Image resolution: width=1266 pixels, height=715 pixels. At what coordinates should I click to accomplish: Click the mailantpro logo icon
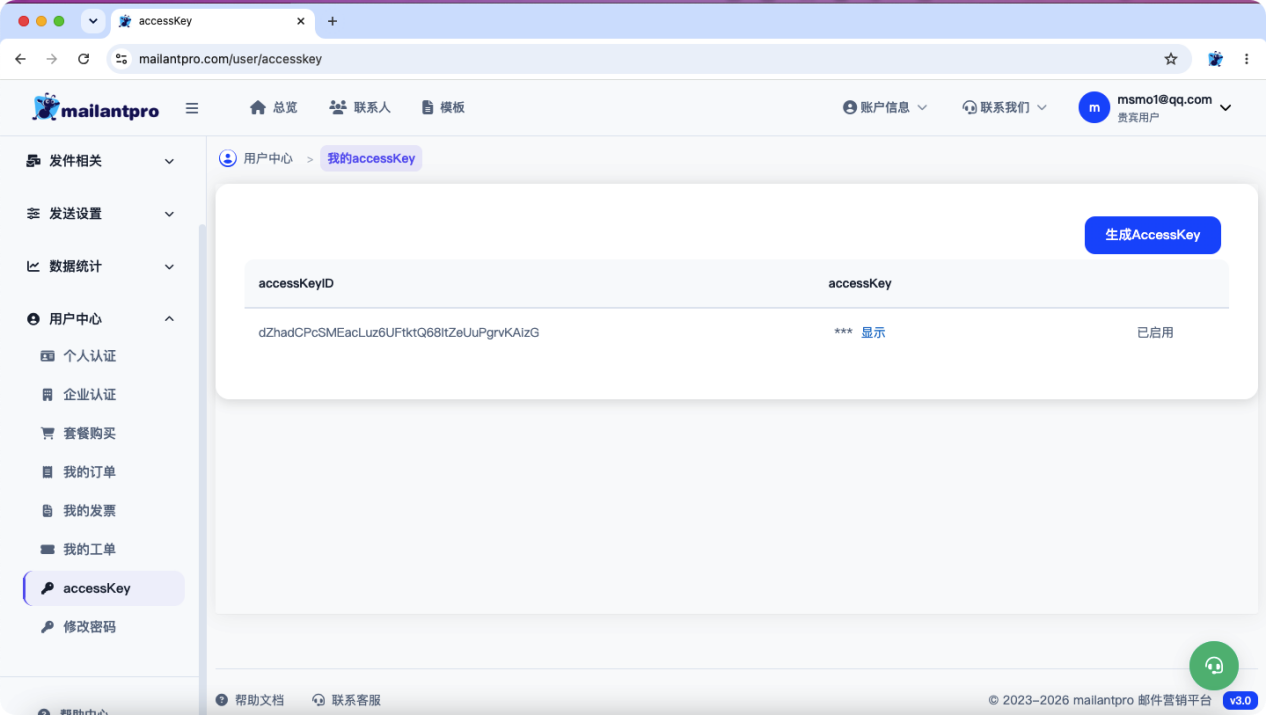click(46, 107)
